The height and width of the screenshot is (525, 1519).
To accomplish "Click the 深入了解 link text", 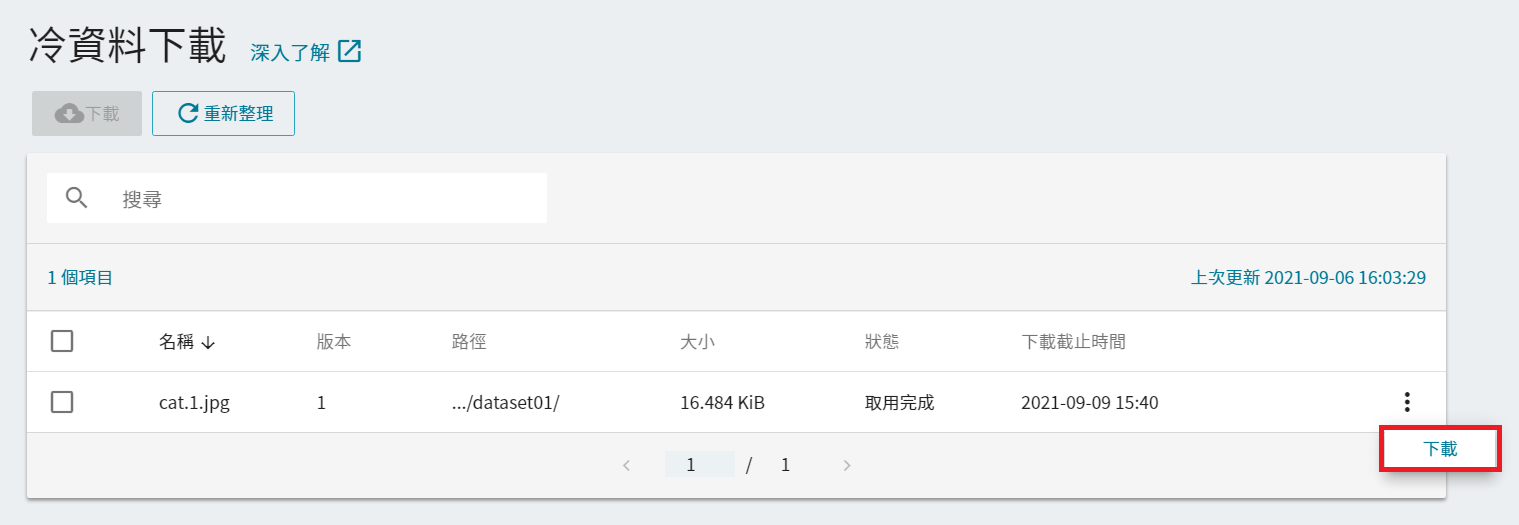I will [290, 53].
